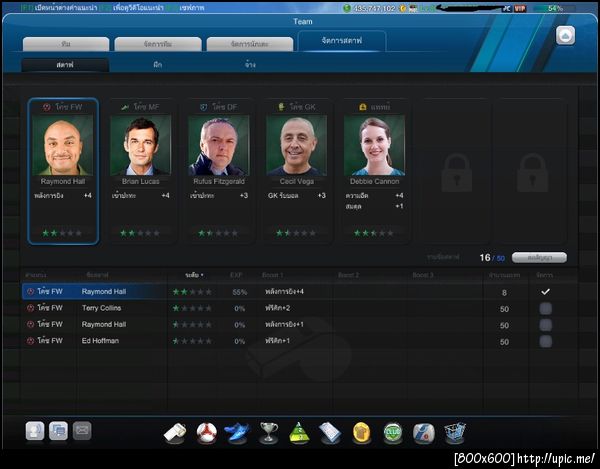The height and width of the screenshot is (469, 600).
Task: Select the Rufus Fitzgerald staff card
Action: 219,171
